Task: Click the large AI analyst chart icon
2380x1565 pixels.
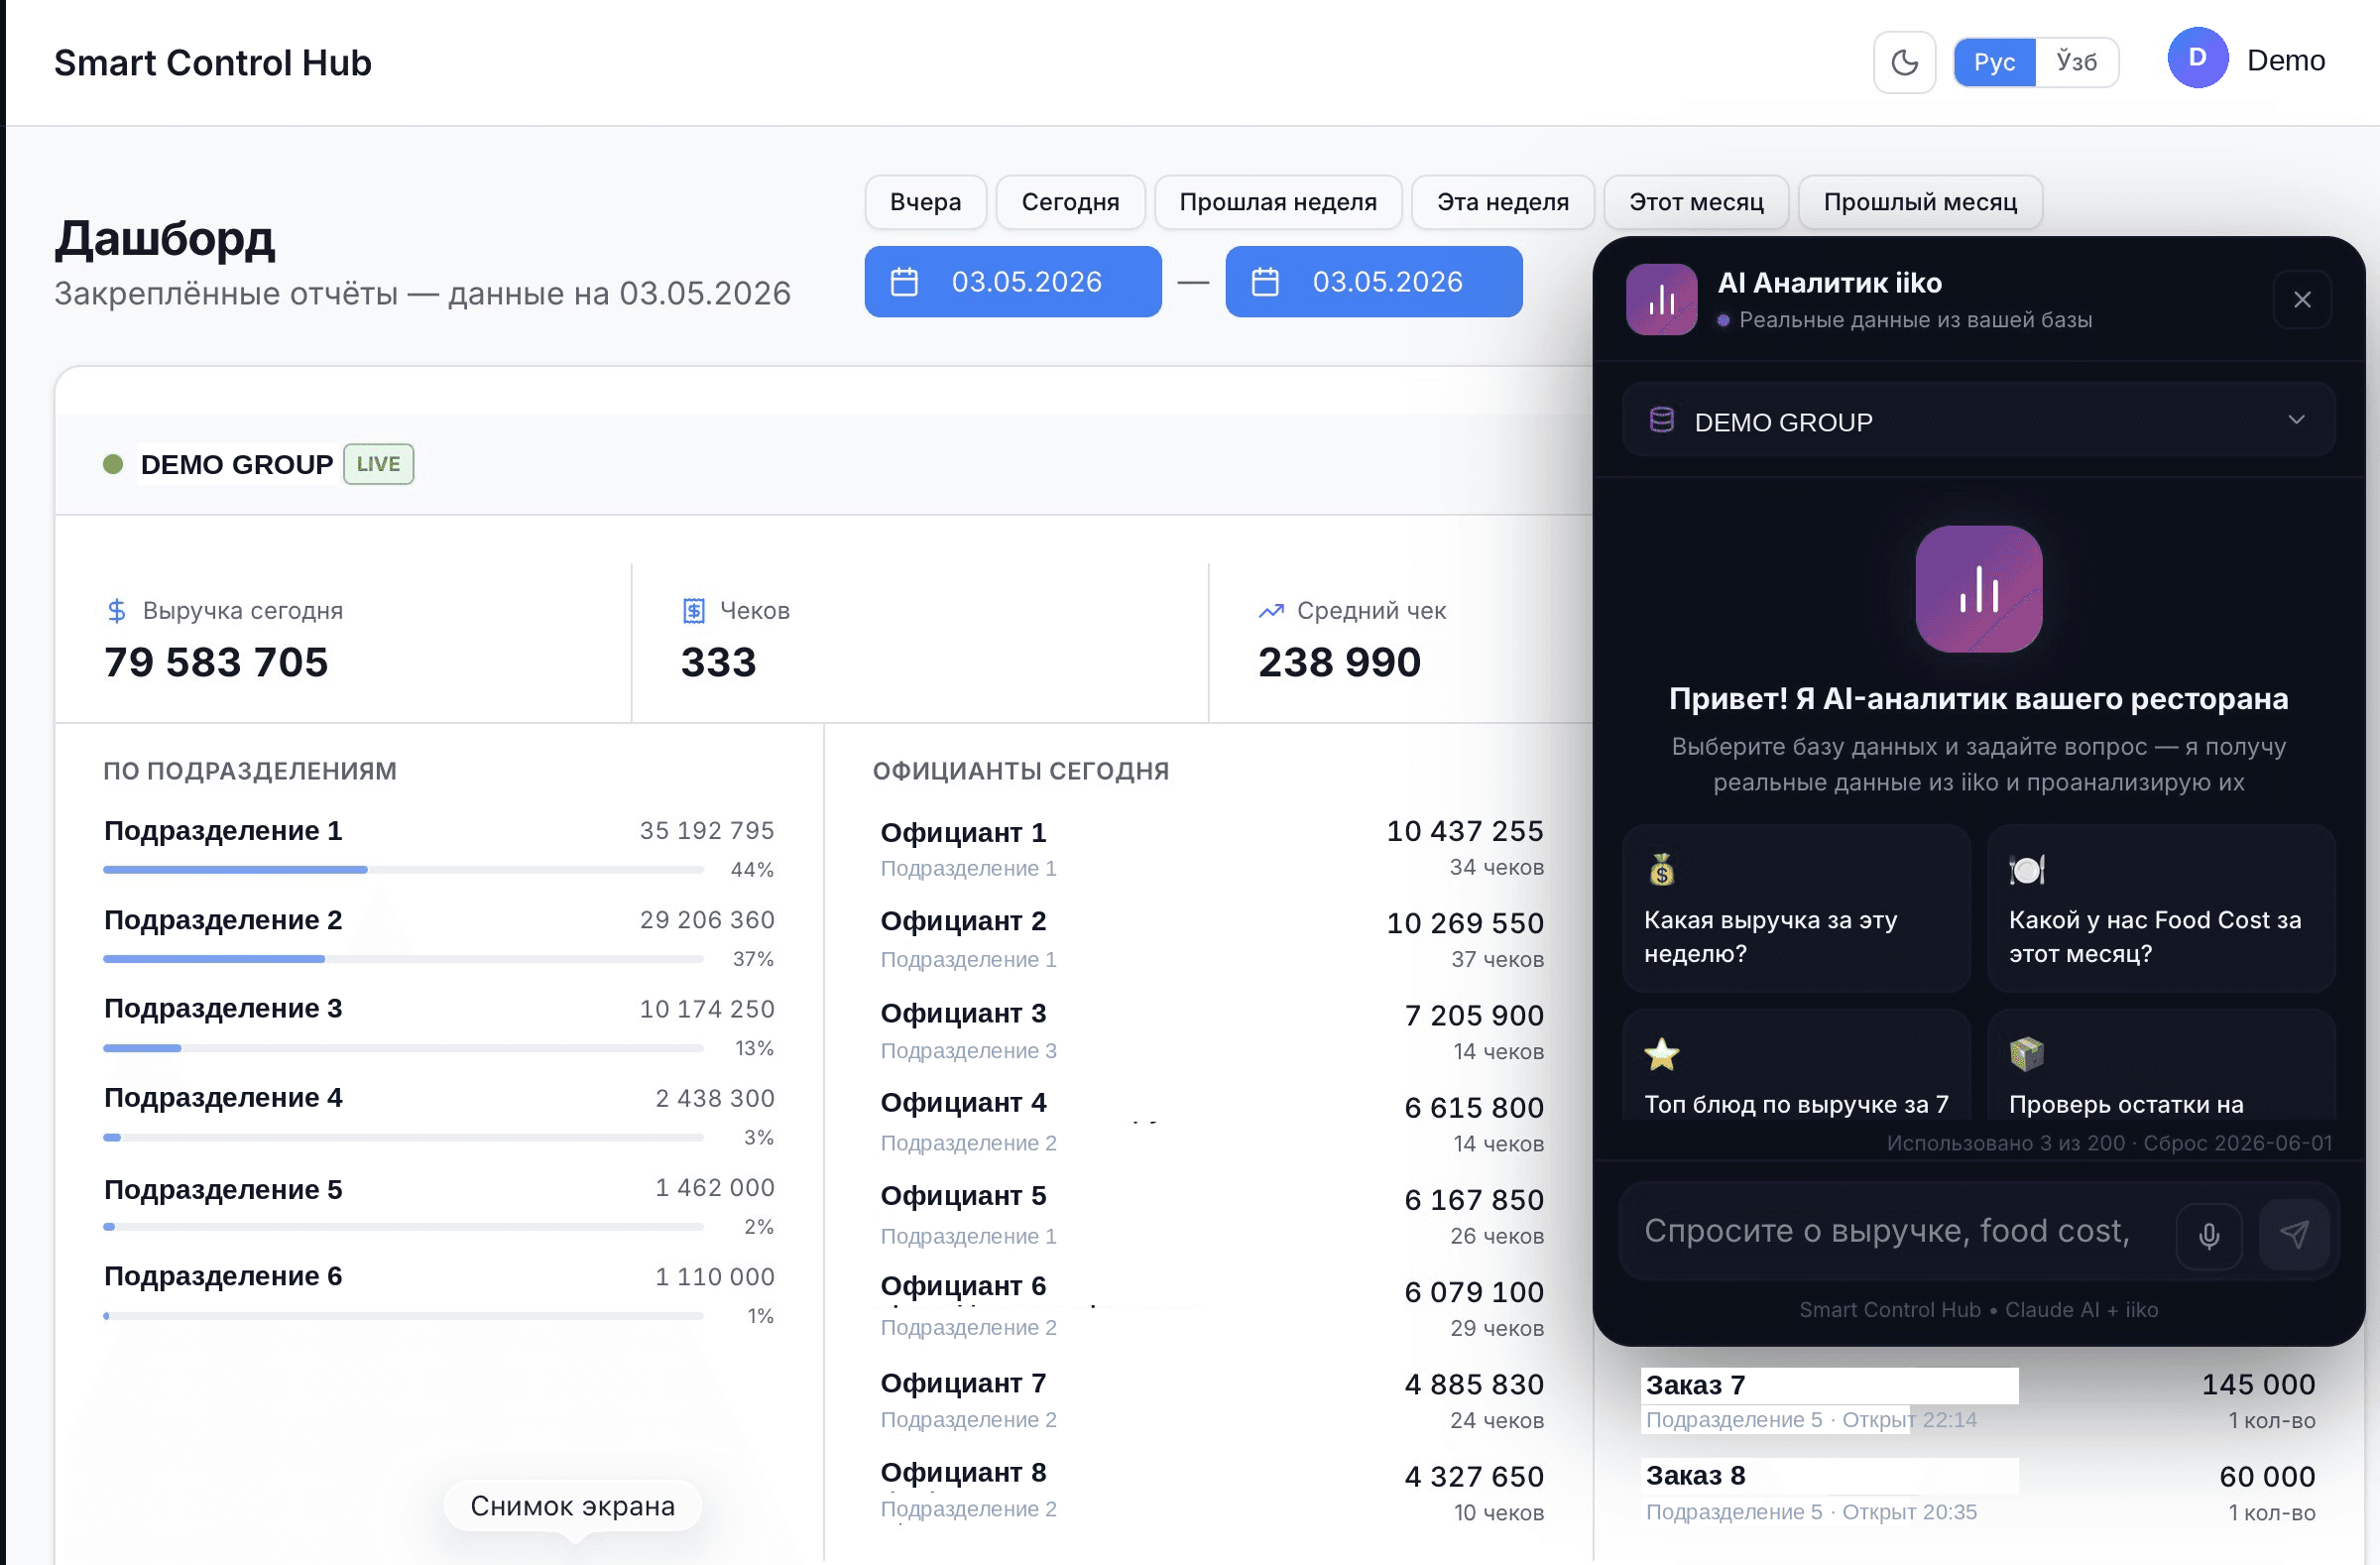Action: 1978,589
